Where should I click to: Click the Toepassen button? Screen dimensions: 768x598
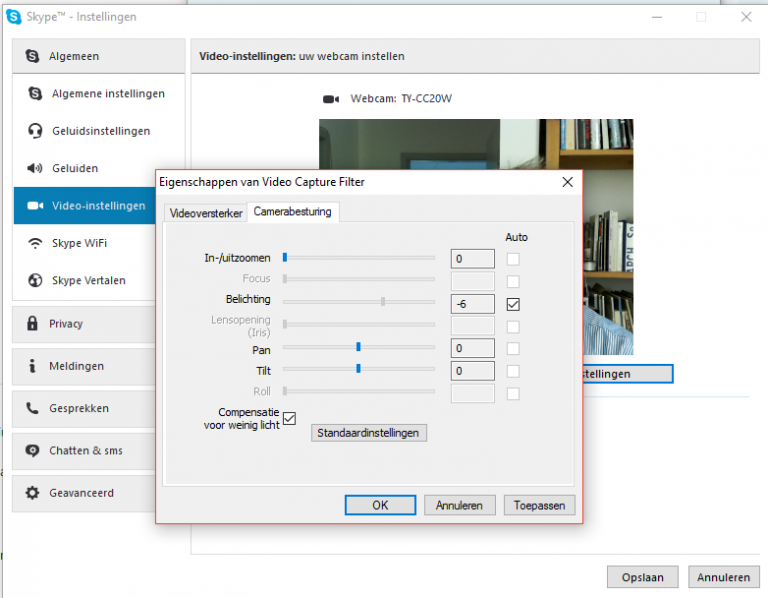click(x=539, y=505)
